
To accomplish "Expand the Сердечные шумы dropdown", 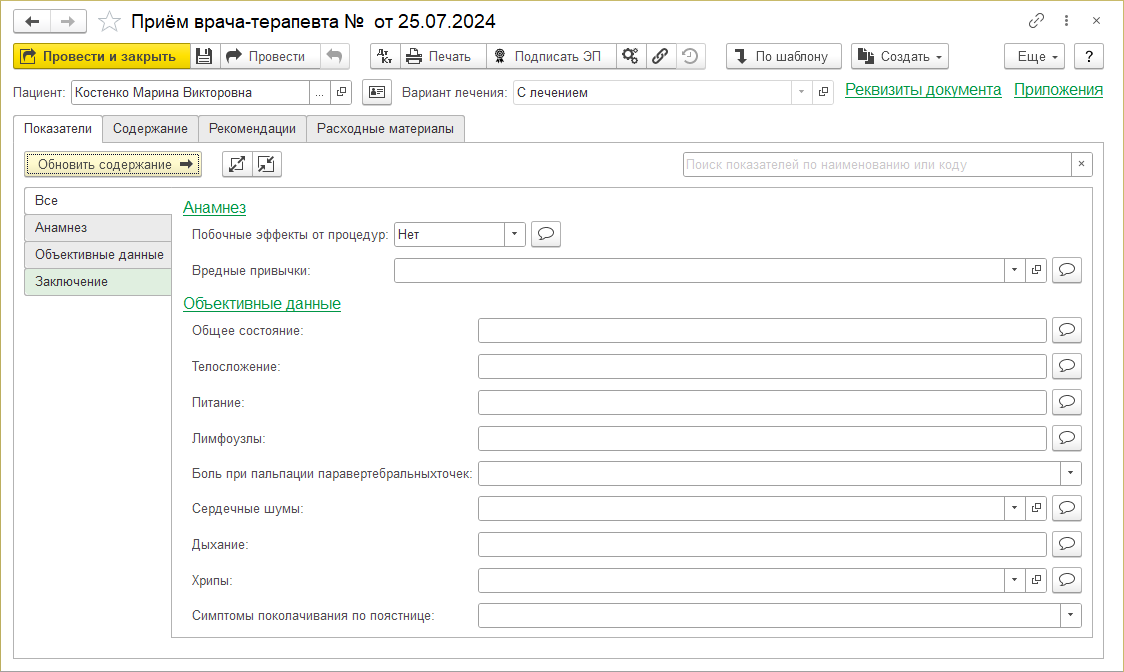I will (1014, 508).
